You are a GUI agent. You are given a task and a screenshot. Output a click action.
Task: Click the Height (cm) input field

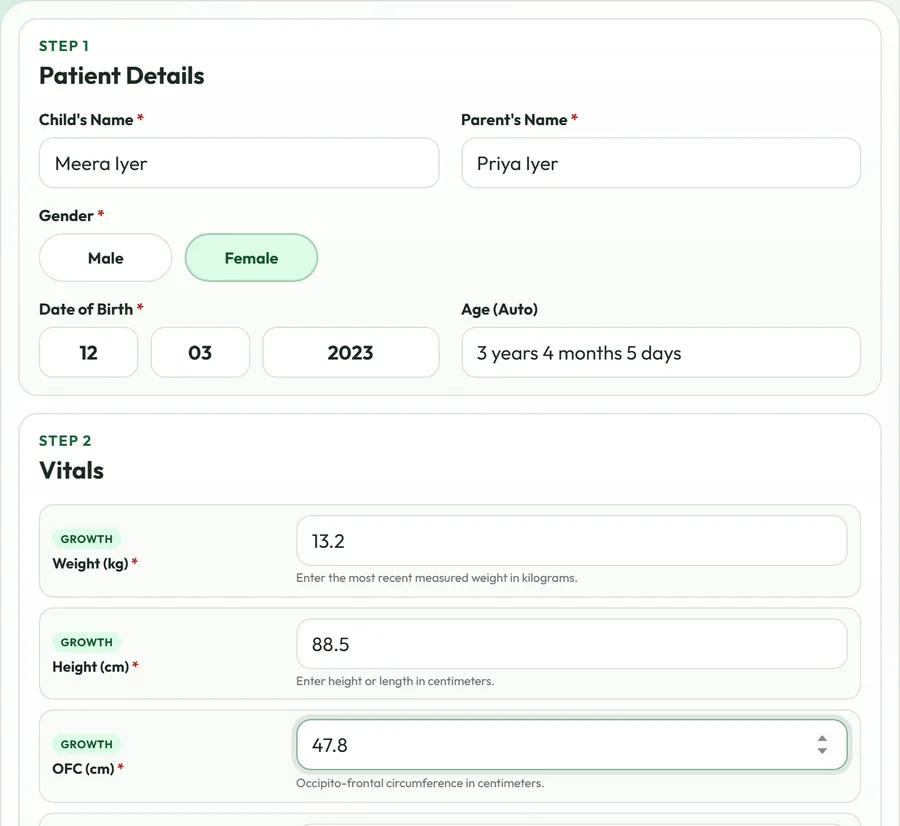click(572, 644)
